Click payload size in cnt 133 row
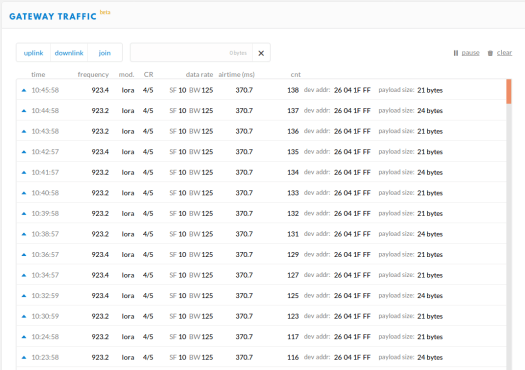 tap(410, 193)
